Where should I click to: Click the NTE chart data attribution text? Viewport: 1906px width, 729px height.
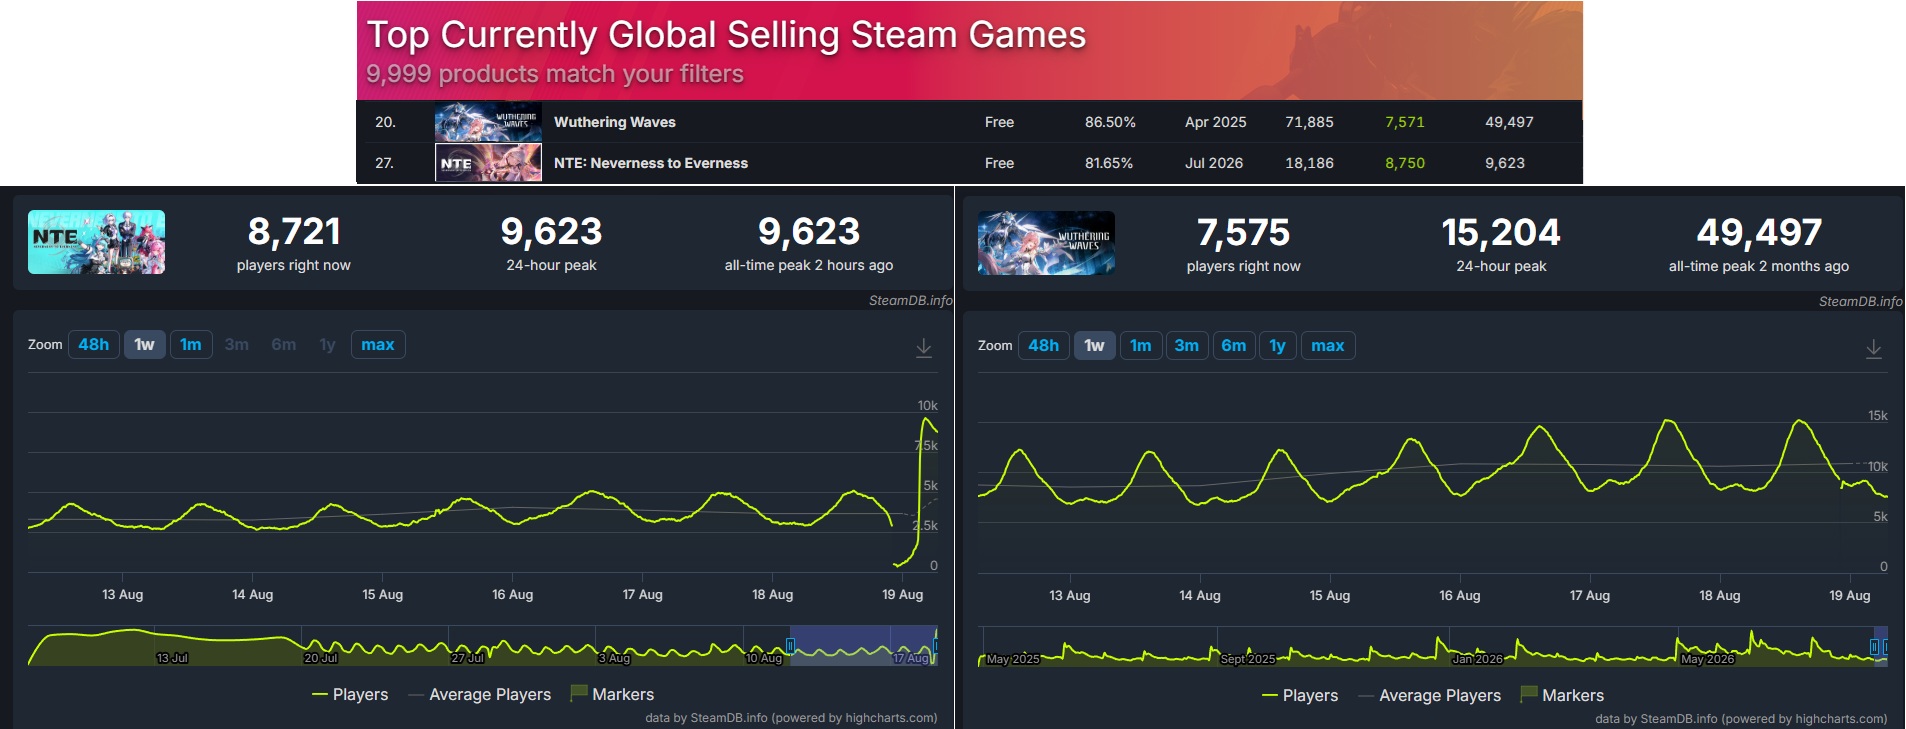pos(791,717)
